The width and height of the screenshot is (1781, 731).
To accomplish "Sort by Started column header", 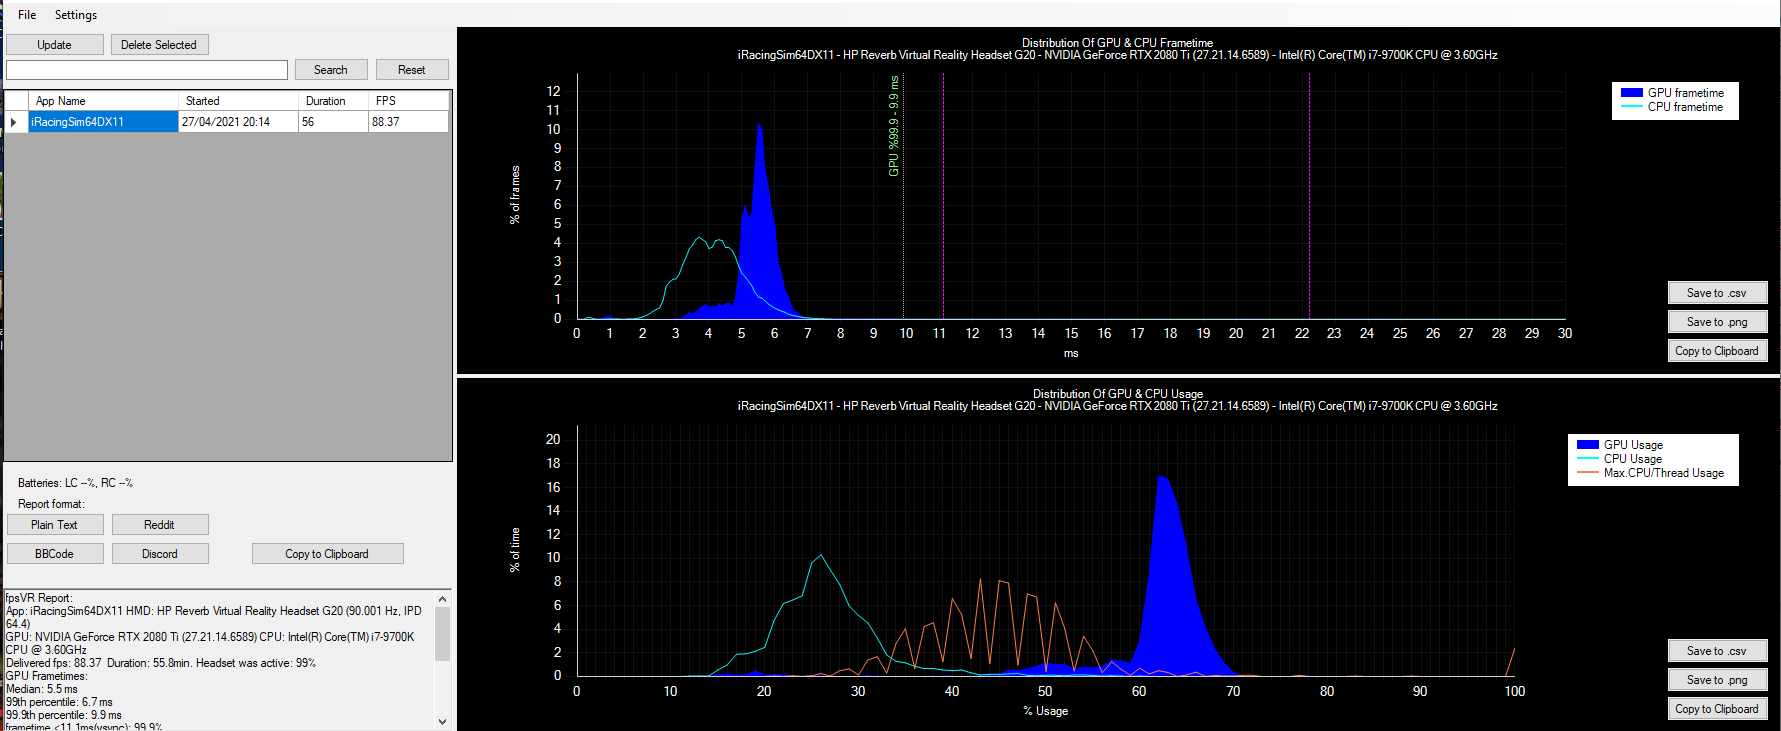I will click(238, 101).
